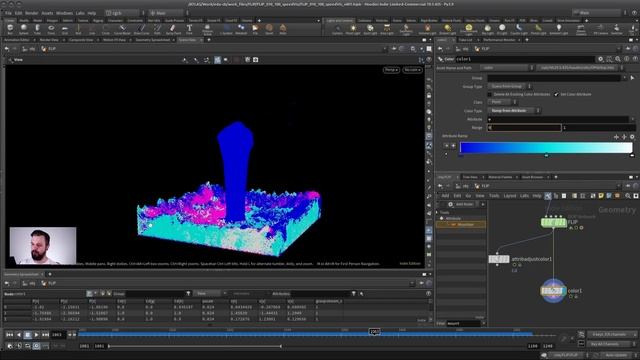Screen dimensions: 640x360
Task: Click the Attribute Ramp gradient bar
Action: point(546,147)
